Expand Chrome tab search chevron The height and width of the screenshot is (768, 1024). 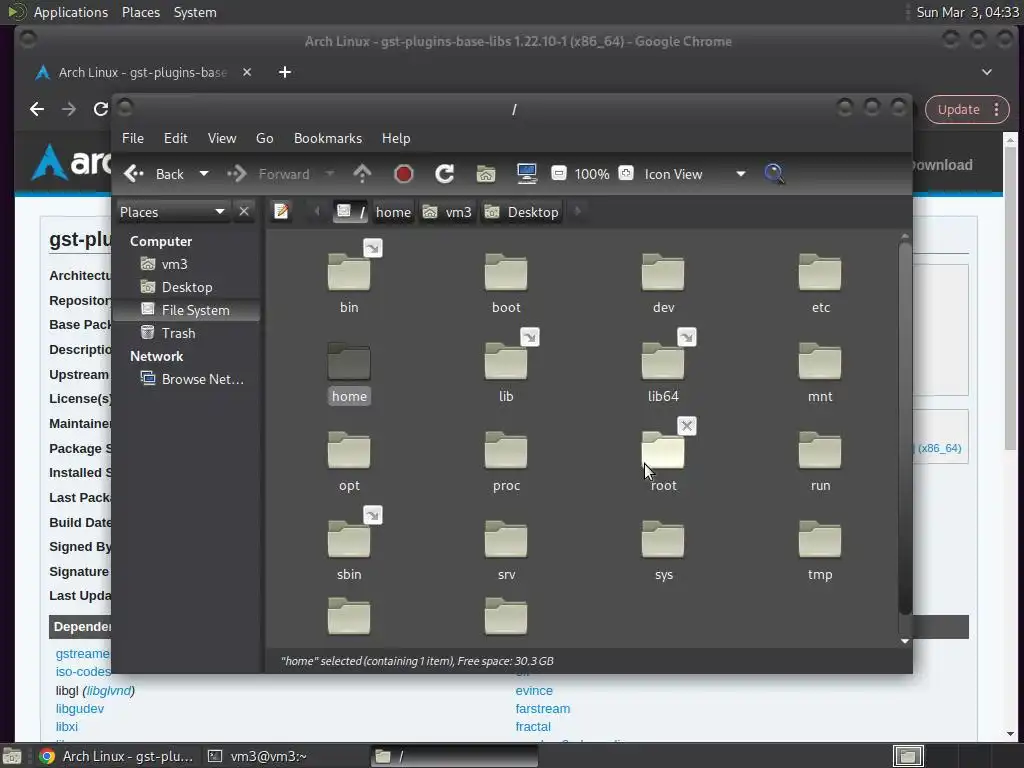click(987, 72)
